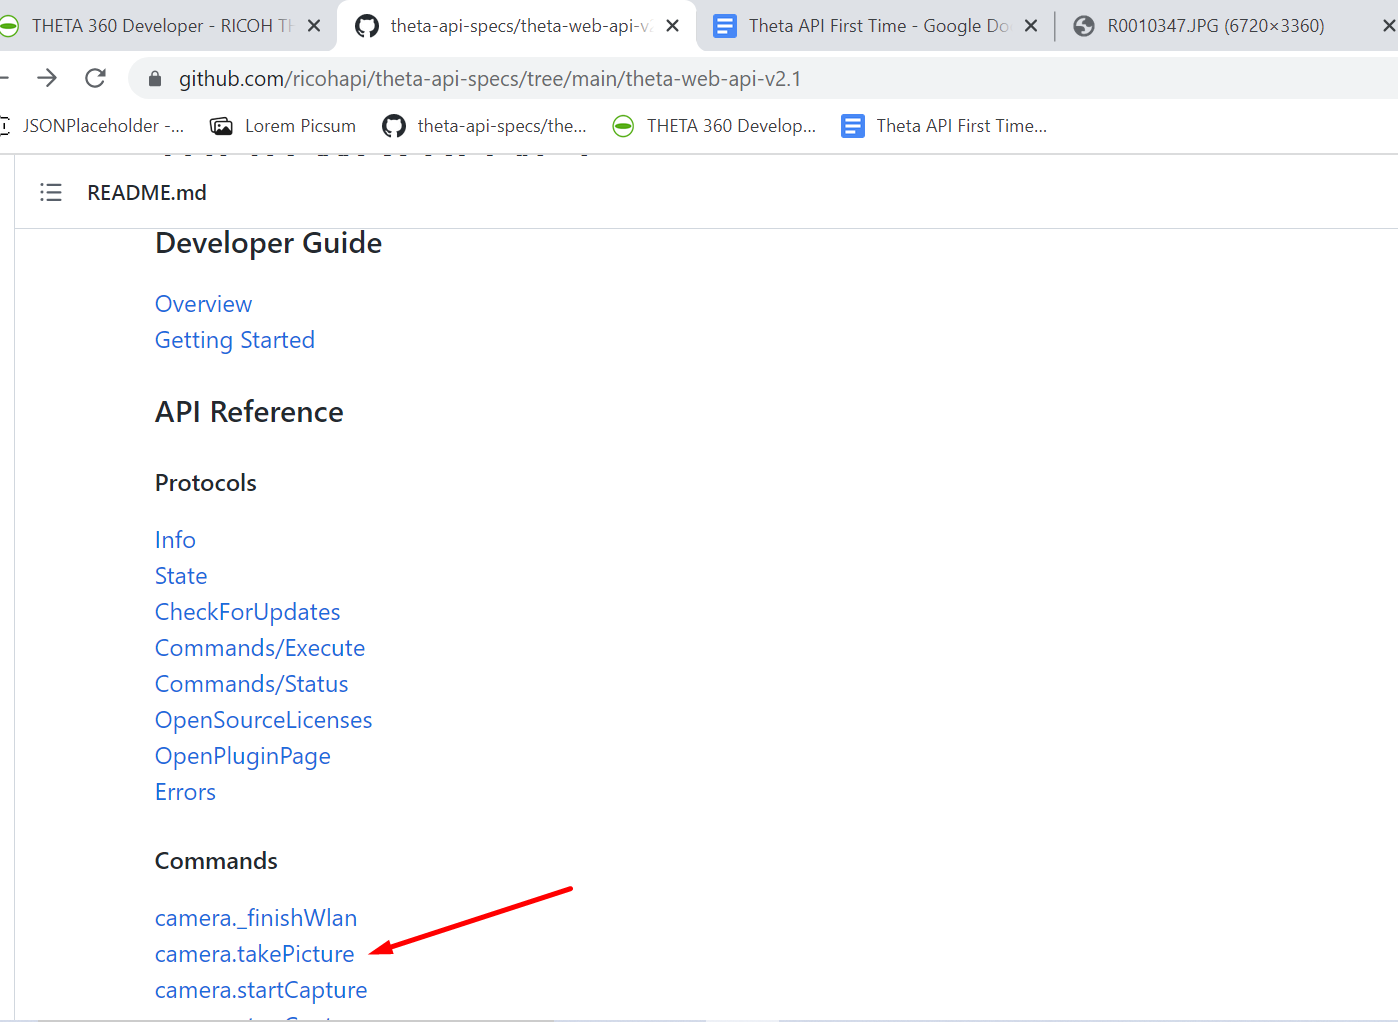Close the Theta API First Time Docs tab
This screenshot has width=1398, height=1022.
pyautogui.click(x=1031, y=26)
